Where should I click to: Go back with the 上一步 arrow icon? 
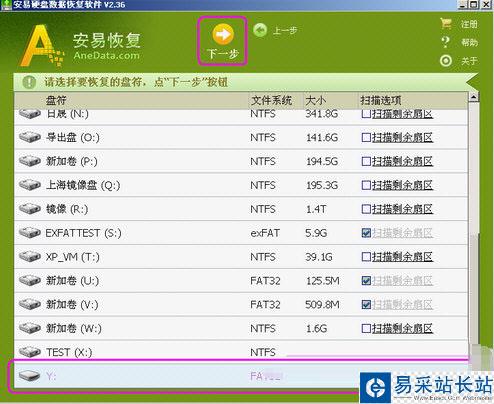[x=260, y=30]
